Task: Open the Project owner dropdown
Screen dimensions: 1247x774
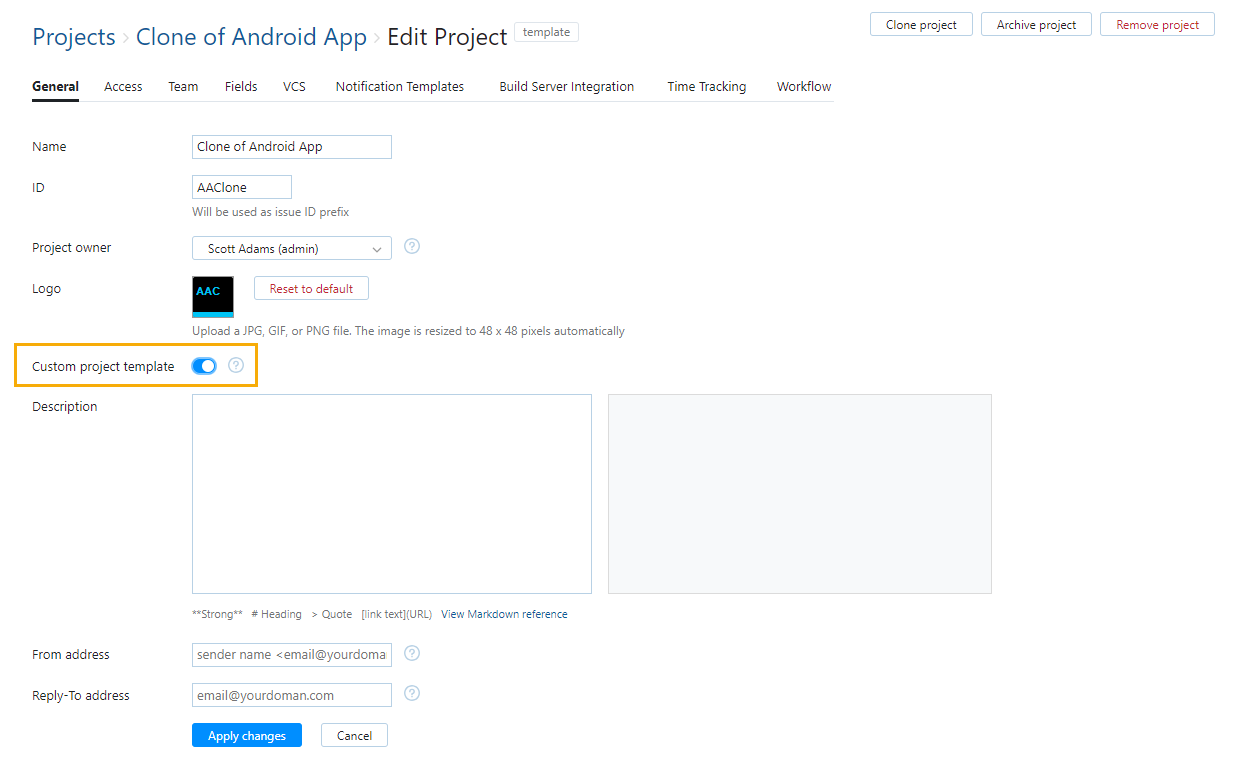Action: (x=291, y=247)
